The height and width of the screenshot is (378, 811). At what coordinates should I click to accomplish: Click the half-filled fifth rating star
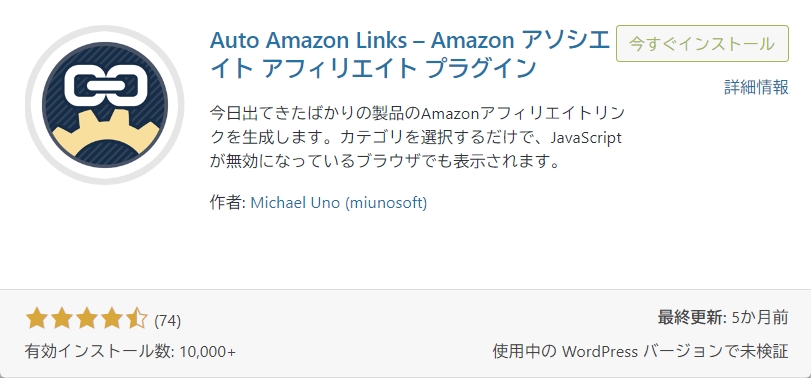(x=137, y=319)
